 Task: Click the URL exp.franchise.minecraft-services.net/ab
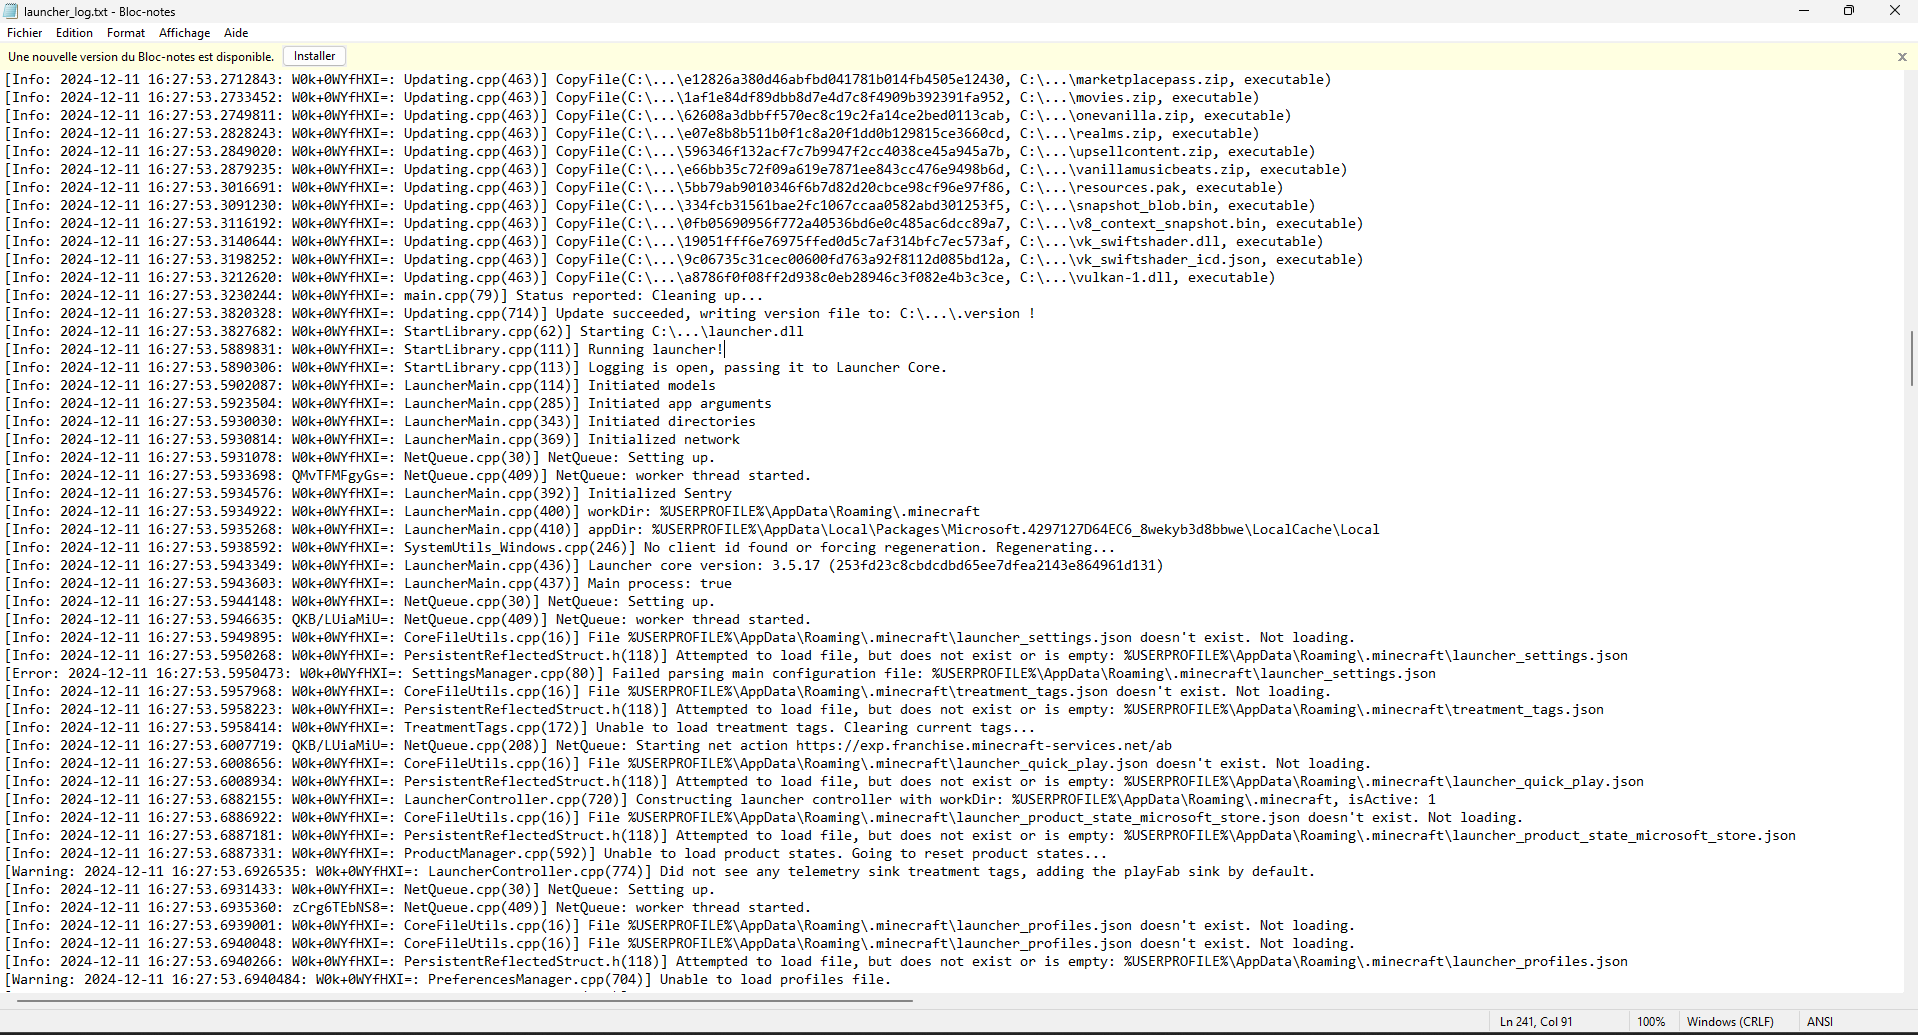983,745
